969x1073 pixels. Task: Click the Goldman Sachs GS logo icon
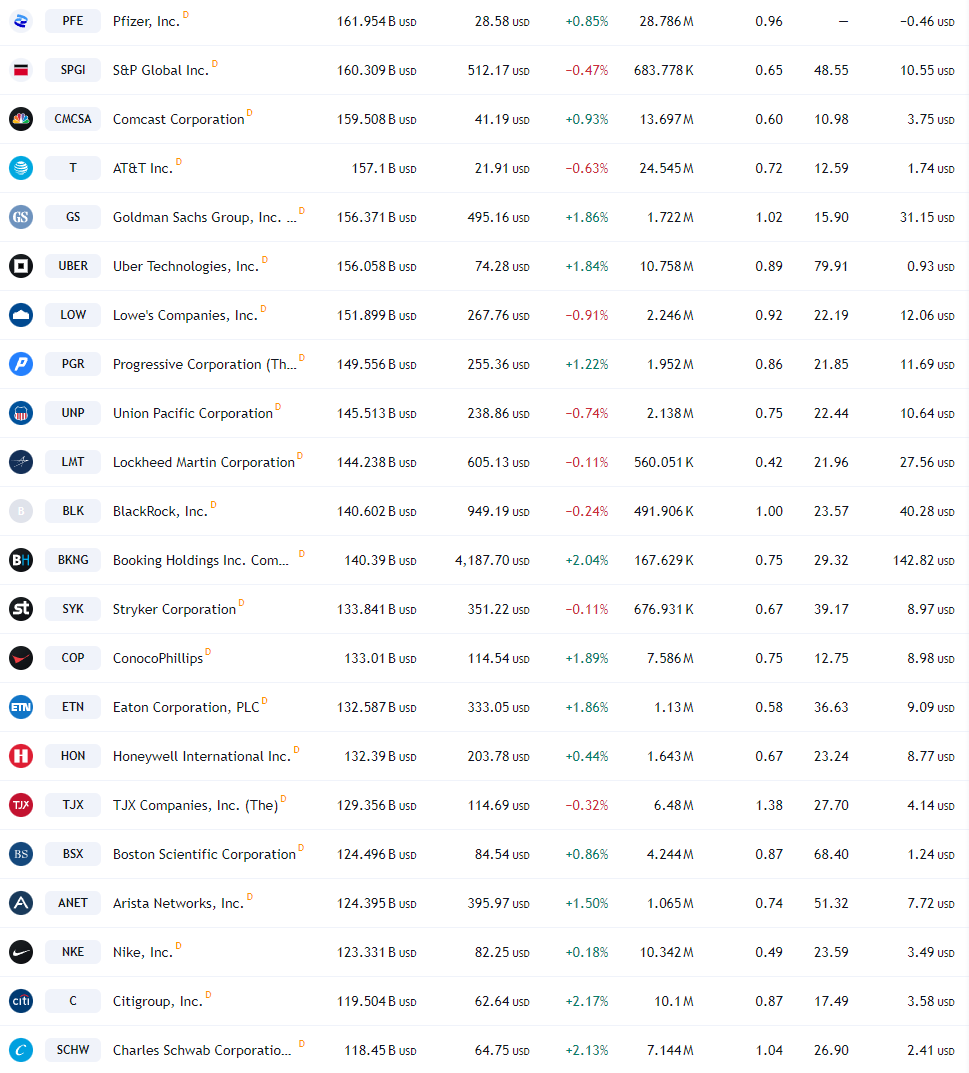[21, 217]
